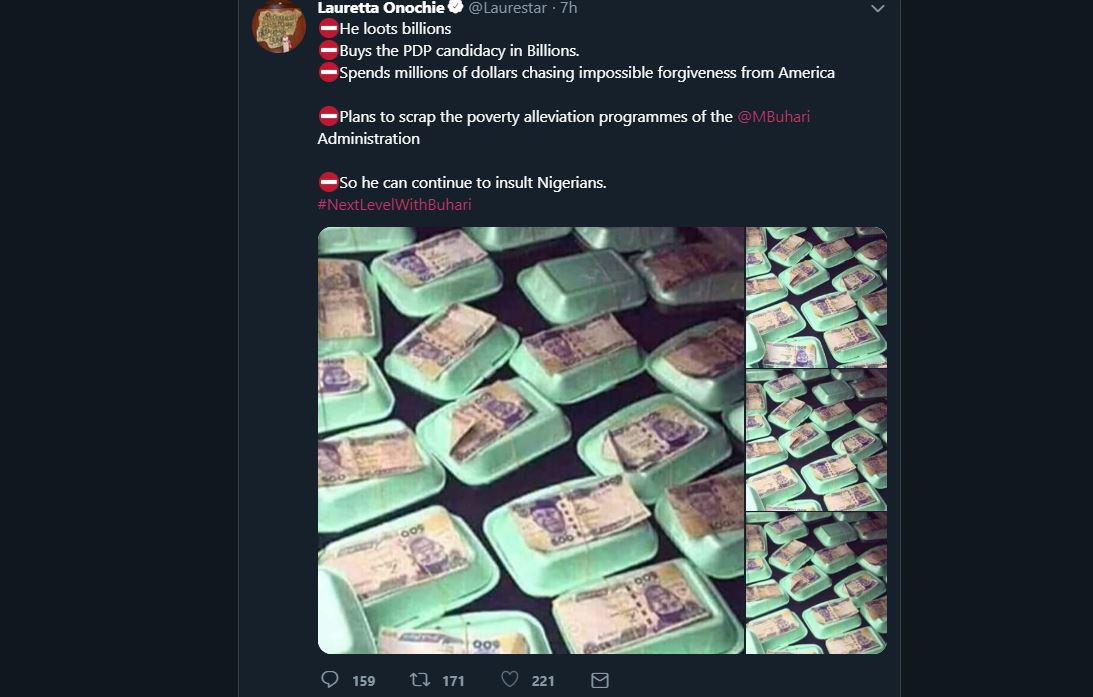This screenshot has height=697, width=1093.
Task: Click the 159 replies count
Action: pyautogui.click(x=364, y=681)
